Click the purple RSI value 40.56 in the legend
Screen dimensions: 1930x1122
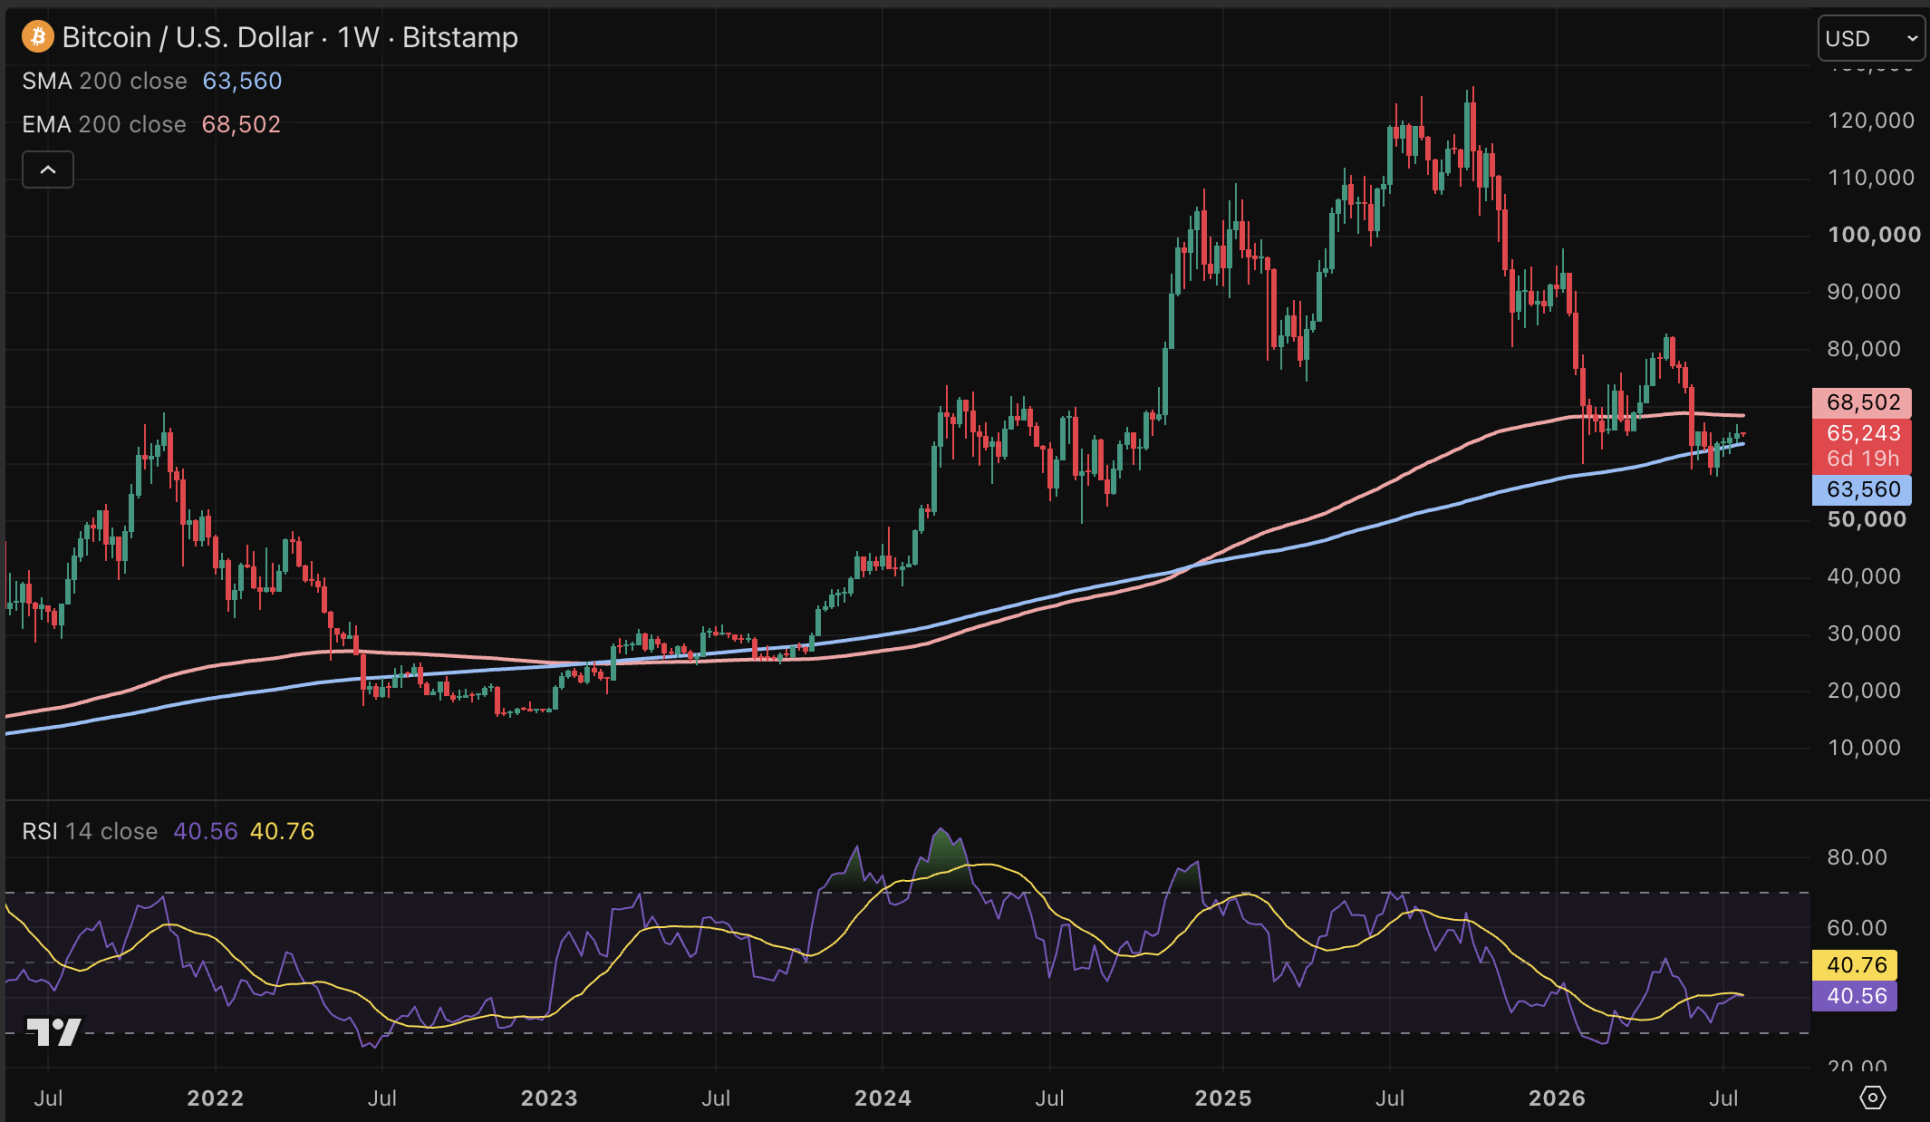(206, 831)
